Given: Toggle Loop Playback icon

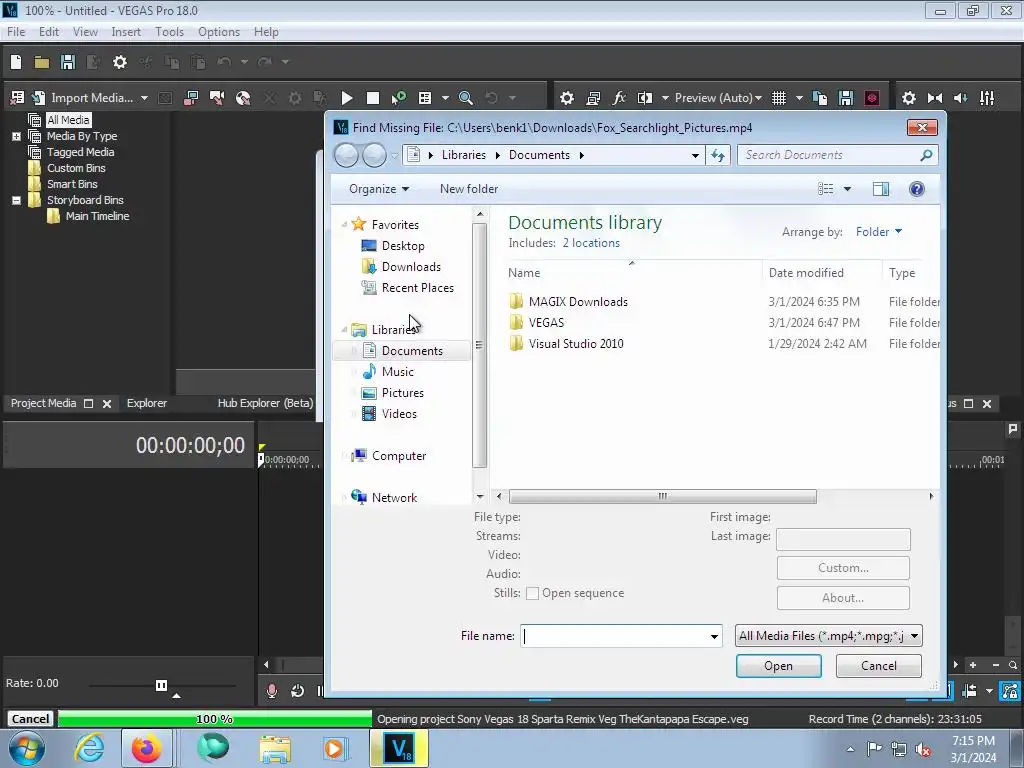Looking at the screenshot, I should click(297, 691).
